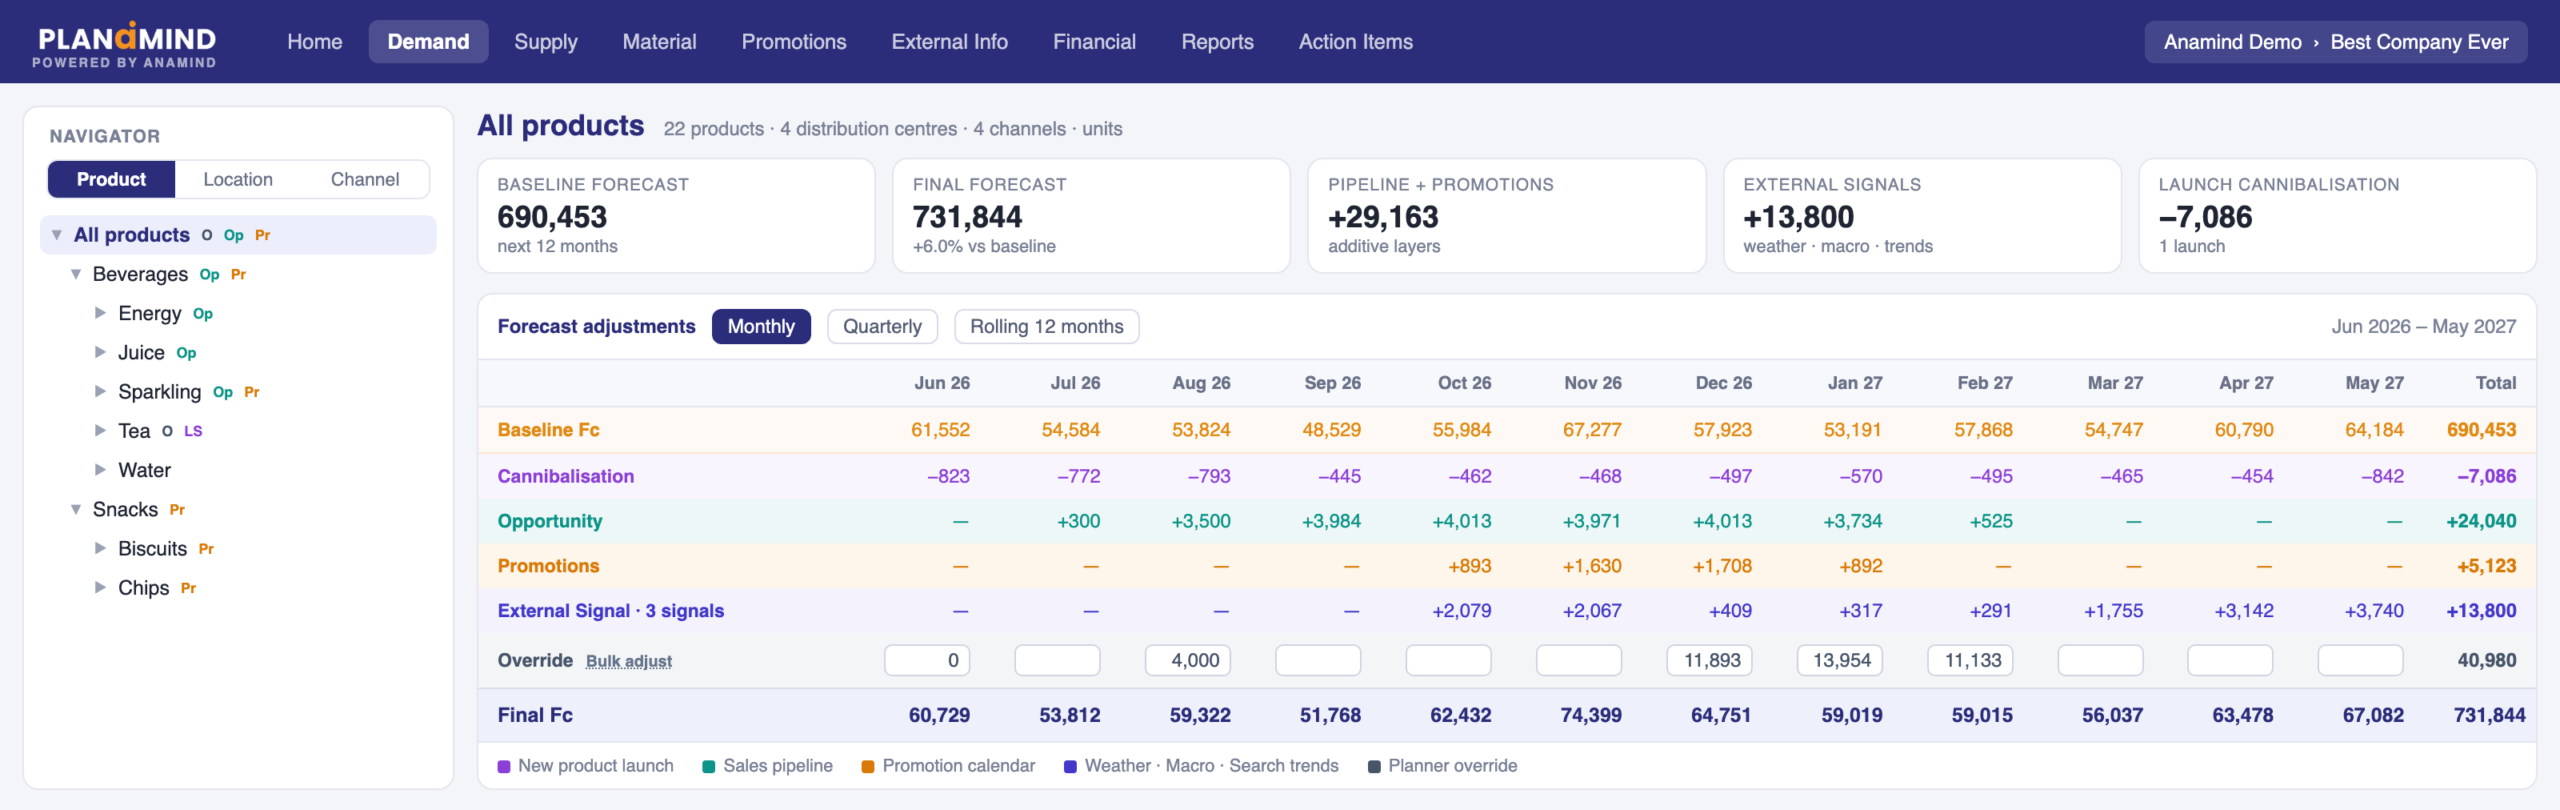This screenshot has height=810, width=2560.
Task: Switch navigator to Location view
Action: coord(238,179)
